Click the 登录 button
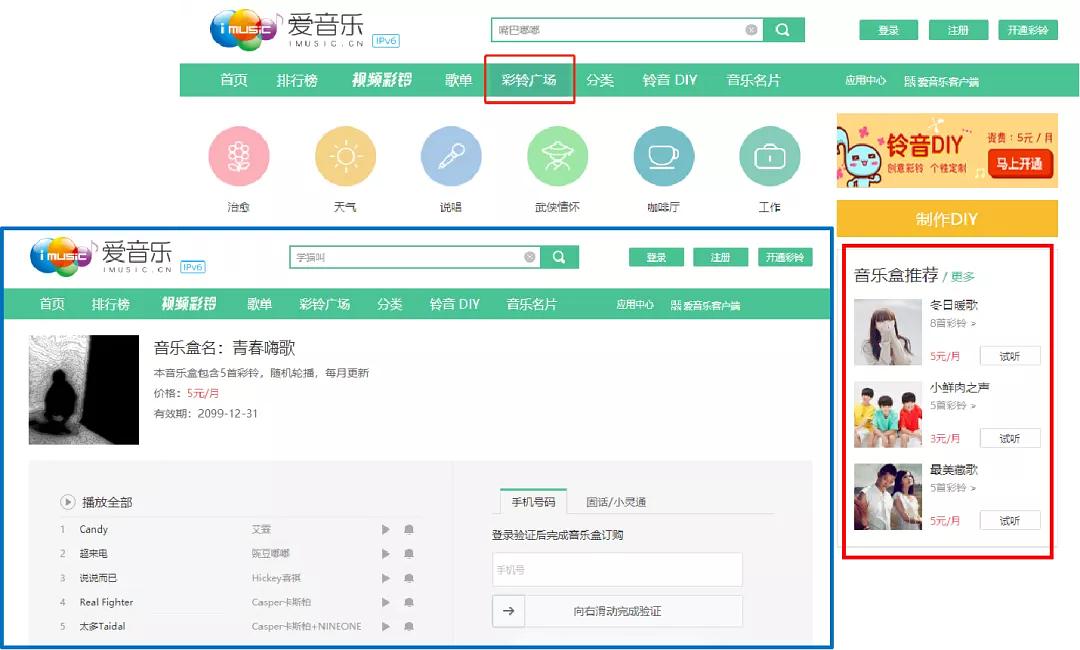The width and height of the screenshot is (1080, 650). click(x=886, y=30)
